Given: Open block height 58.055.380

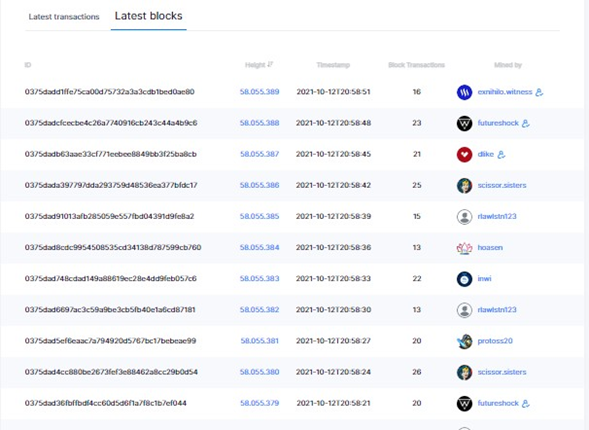Looking at the screenshot, I should (x=260, y=372).
